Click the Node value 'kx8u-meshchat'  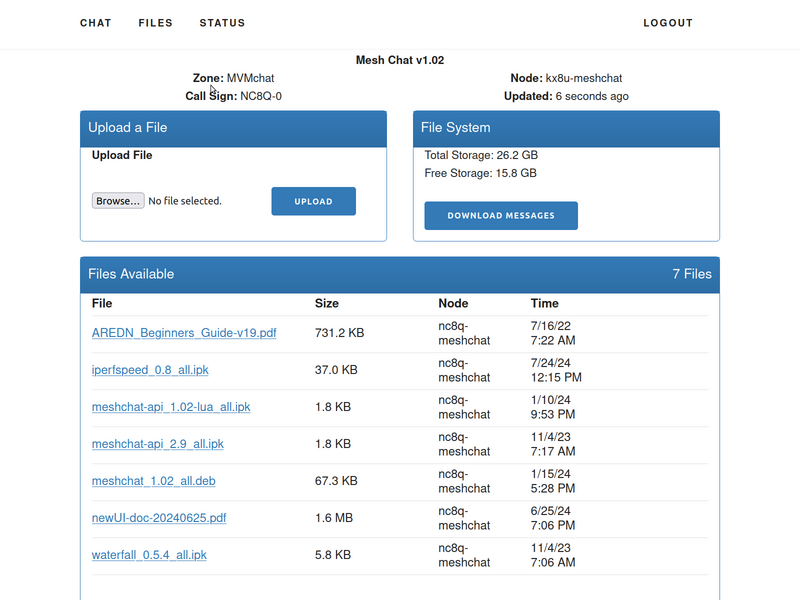[x=584, y=78]
